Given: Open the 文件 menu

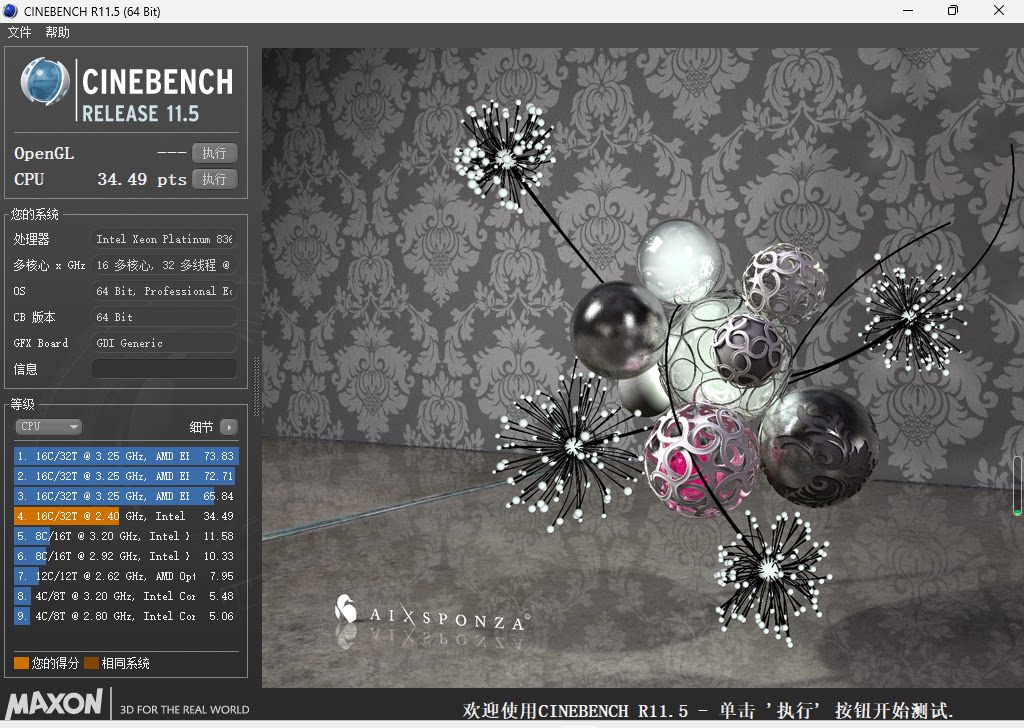Looking at the screenshot, I should point(20,33).
